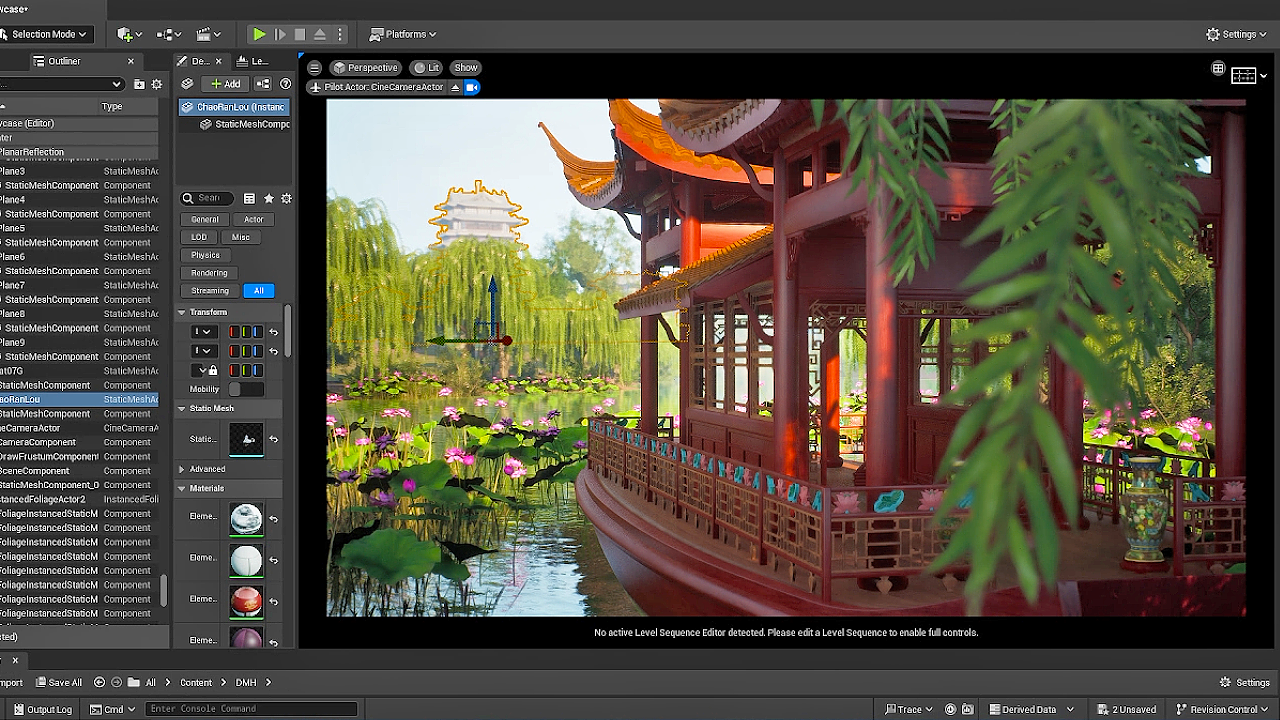The height and width of the screenshot is (720, 1280).
Task: Sort Outliner by the Type column
Action: coord(112,106)
